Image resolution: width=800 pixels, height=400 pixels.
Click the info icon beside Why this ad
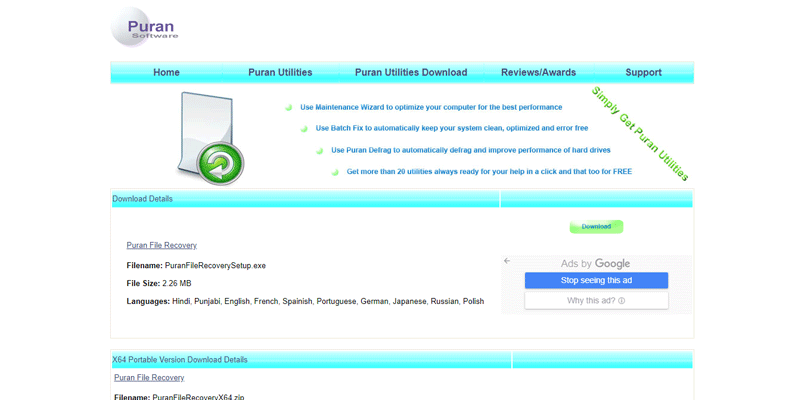click(x=621, y=301)
